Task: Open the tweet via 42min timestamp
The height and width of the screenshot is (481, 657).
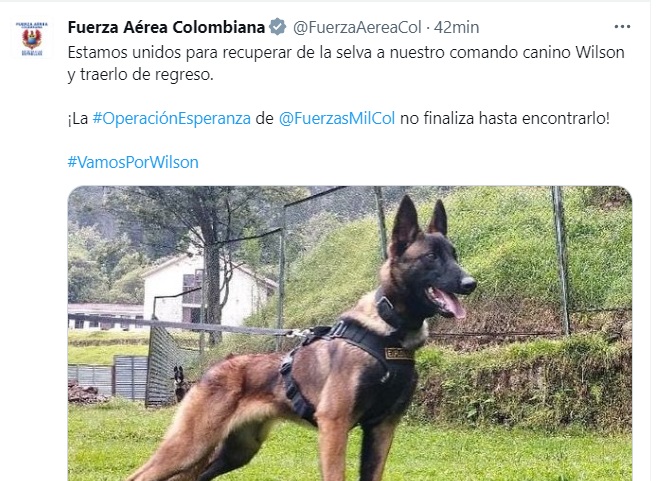Action: click(456, 27)
